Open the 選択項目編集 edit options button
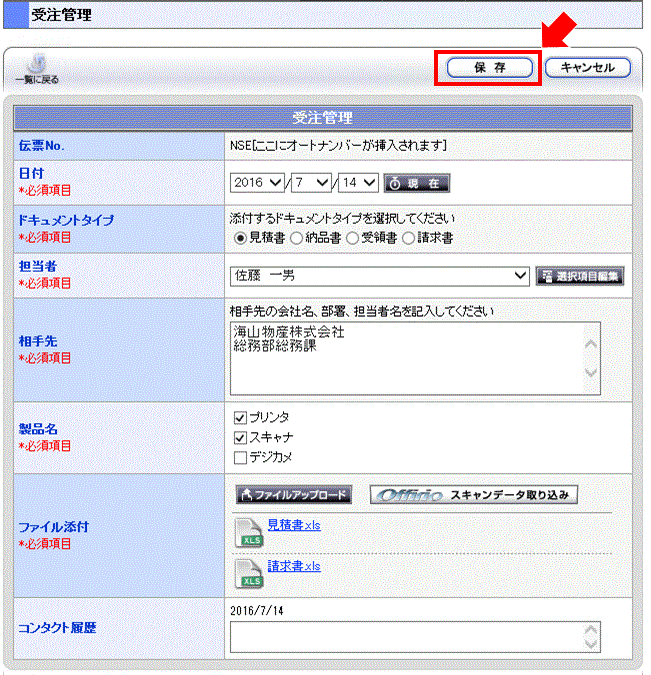This screenshot has height=675, width=651. [580, 275]
